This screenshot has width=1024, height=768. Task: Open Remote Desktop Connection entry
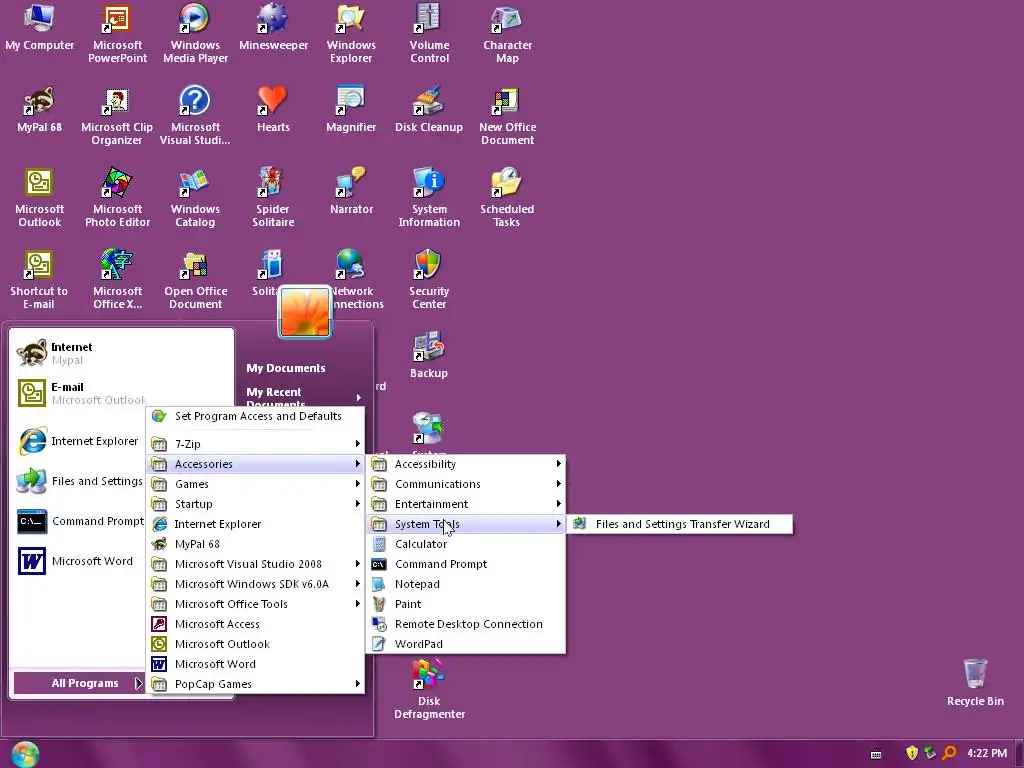click(466, 624)
